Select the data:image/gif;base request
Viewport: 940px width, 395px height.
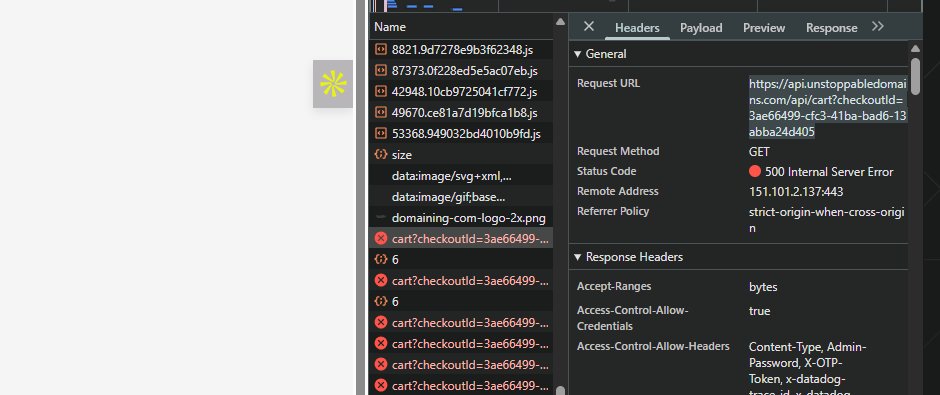point(460,197)
